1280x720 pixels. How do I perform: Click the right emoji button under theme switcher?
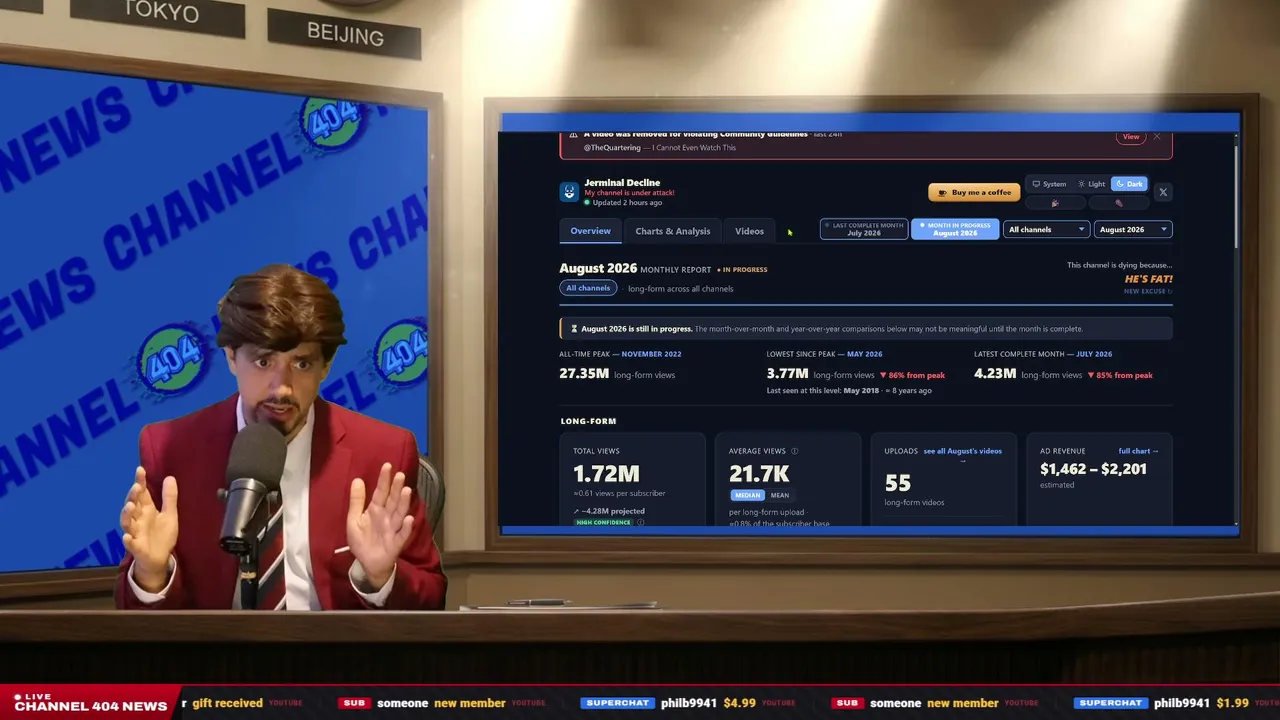[x=1118, y=203]
